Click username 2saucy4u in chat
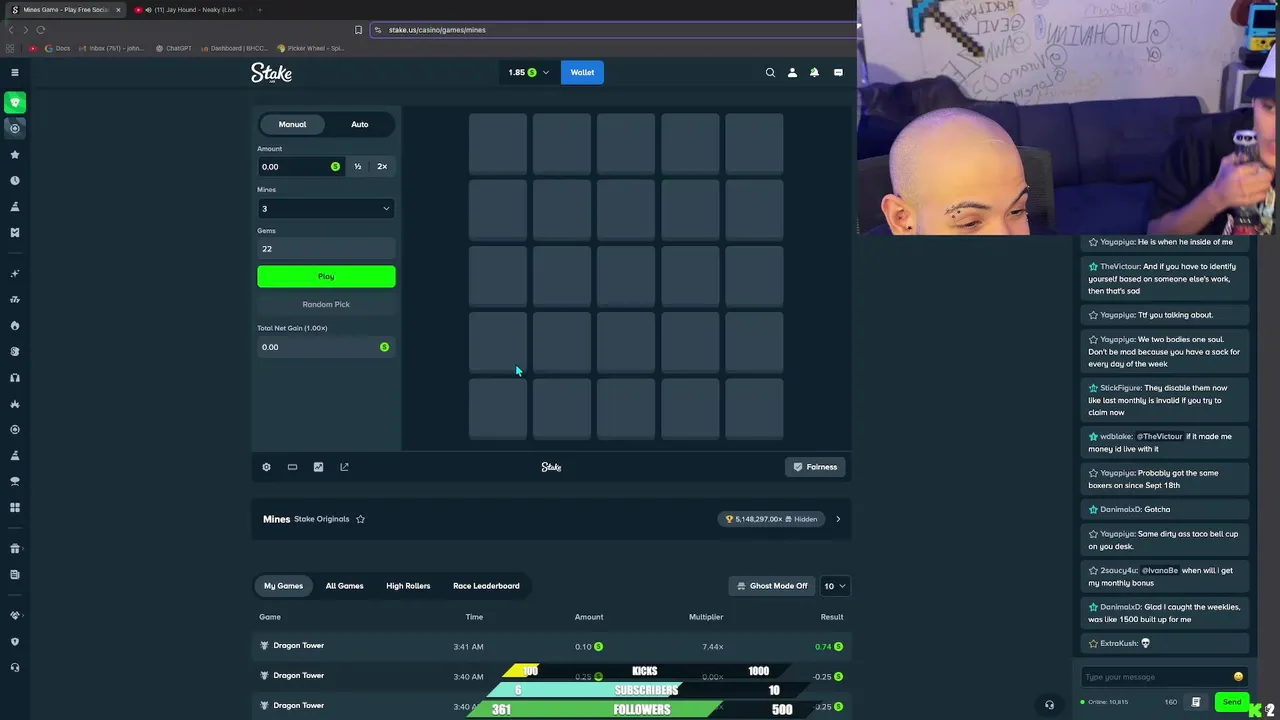1280x720 pixels. [1119, 571]
